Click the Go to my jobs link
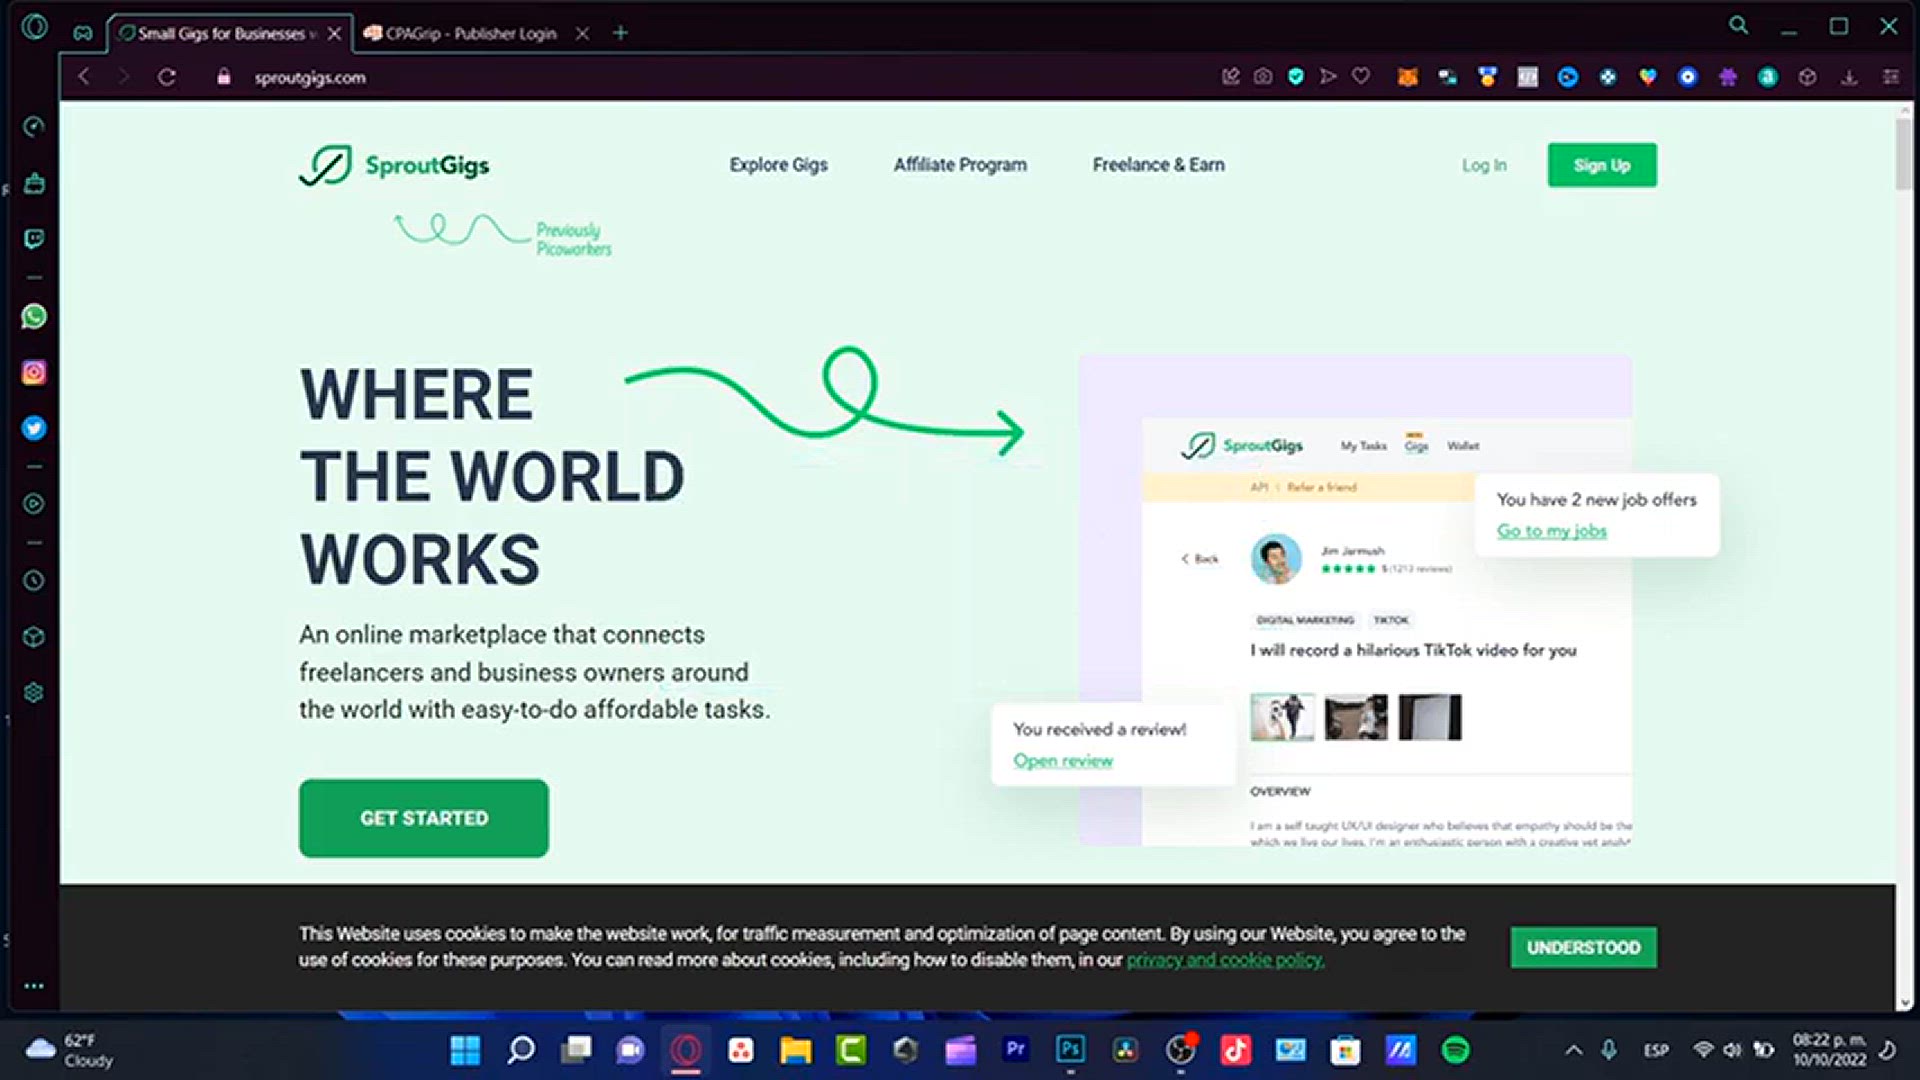 [1551, 531]
